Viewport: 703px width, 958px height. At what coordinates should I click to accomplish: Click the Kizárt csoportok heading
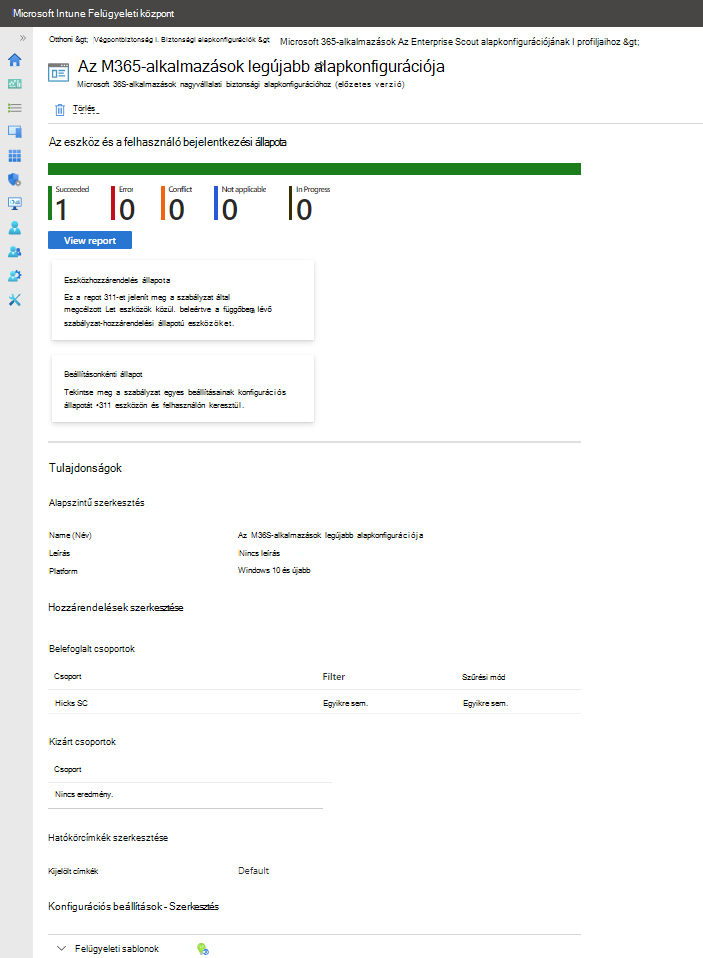tap(82, 742)
